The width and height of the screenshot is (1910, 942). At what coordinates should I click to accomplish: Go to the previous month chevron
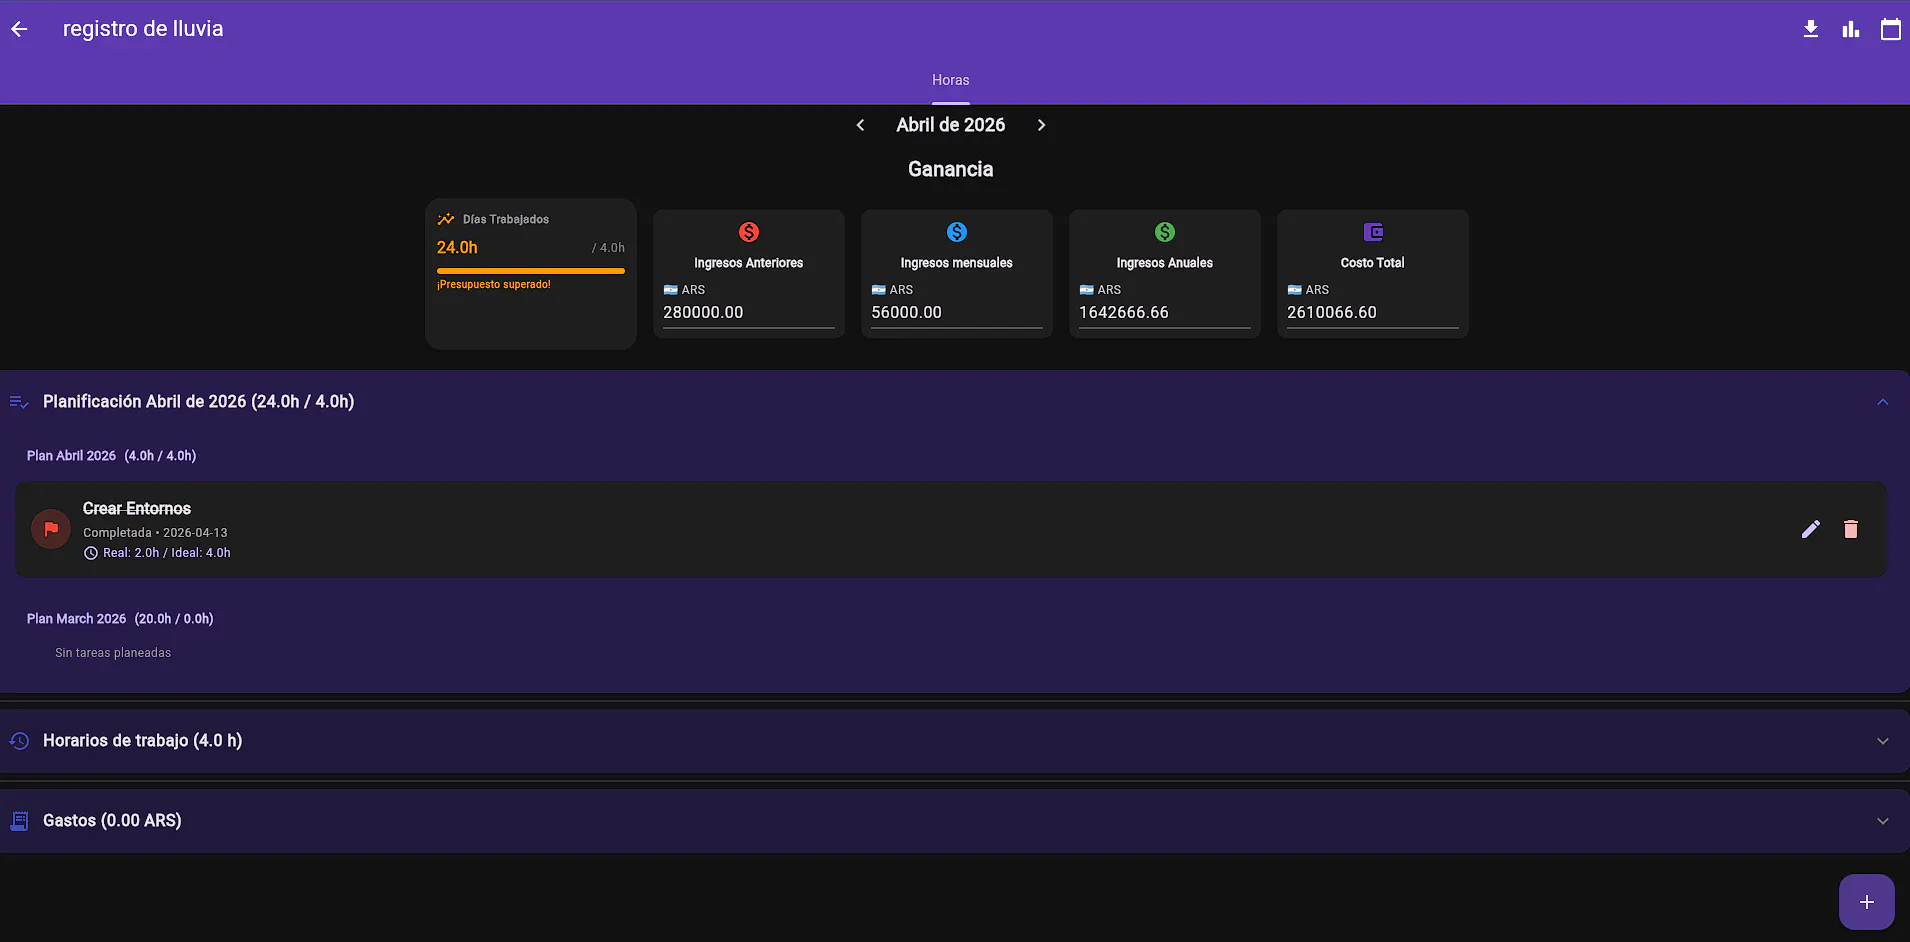861,125
